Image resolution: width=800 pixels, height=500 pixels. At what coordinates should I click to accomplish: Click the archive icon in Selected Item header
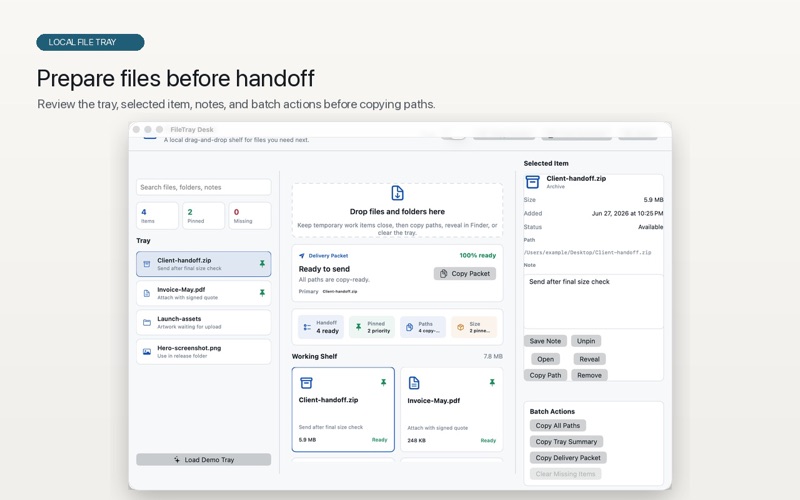tap(532, 182)
